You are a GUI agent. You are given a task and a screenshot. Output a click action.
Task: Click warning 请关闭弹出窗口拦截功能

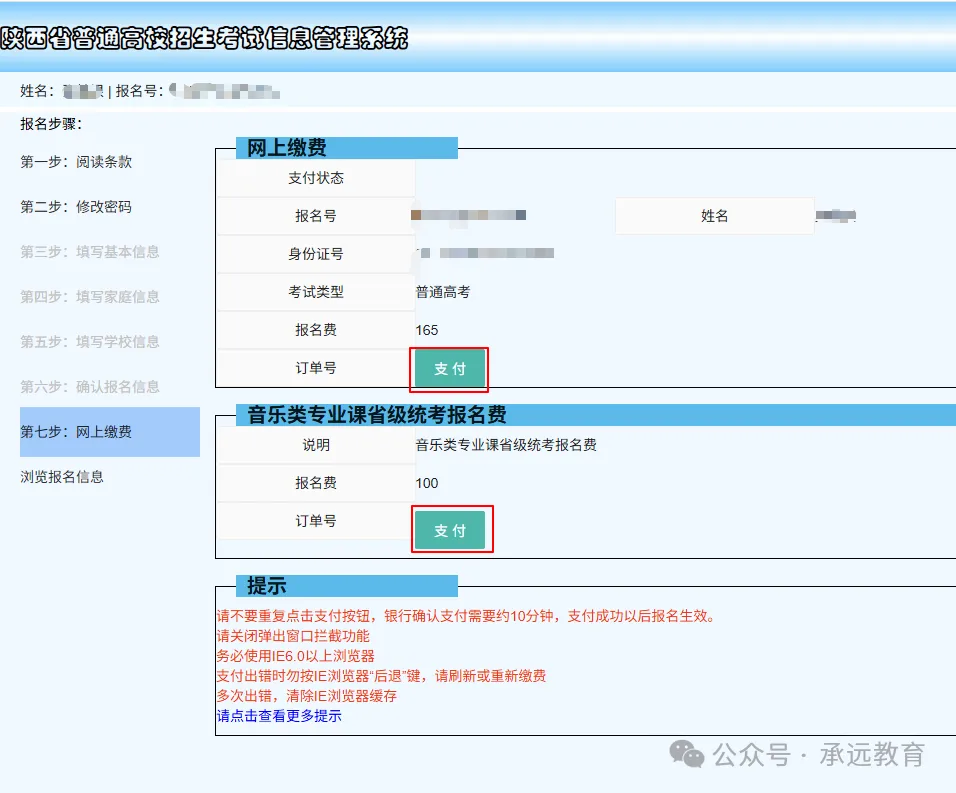coord(293,636)
